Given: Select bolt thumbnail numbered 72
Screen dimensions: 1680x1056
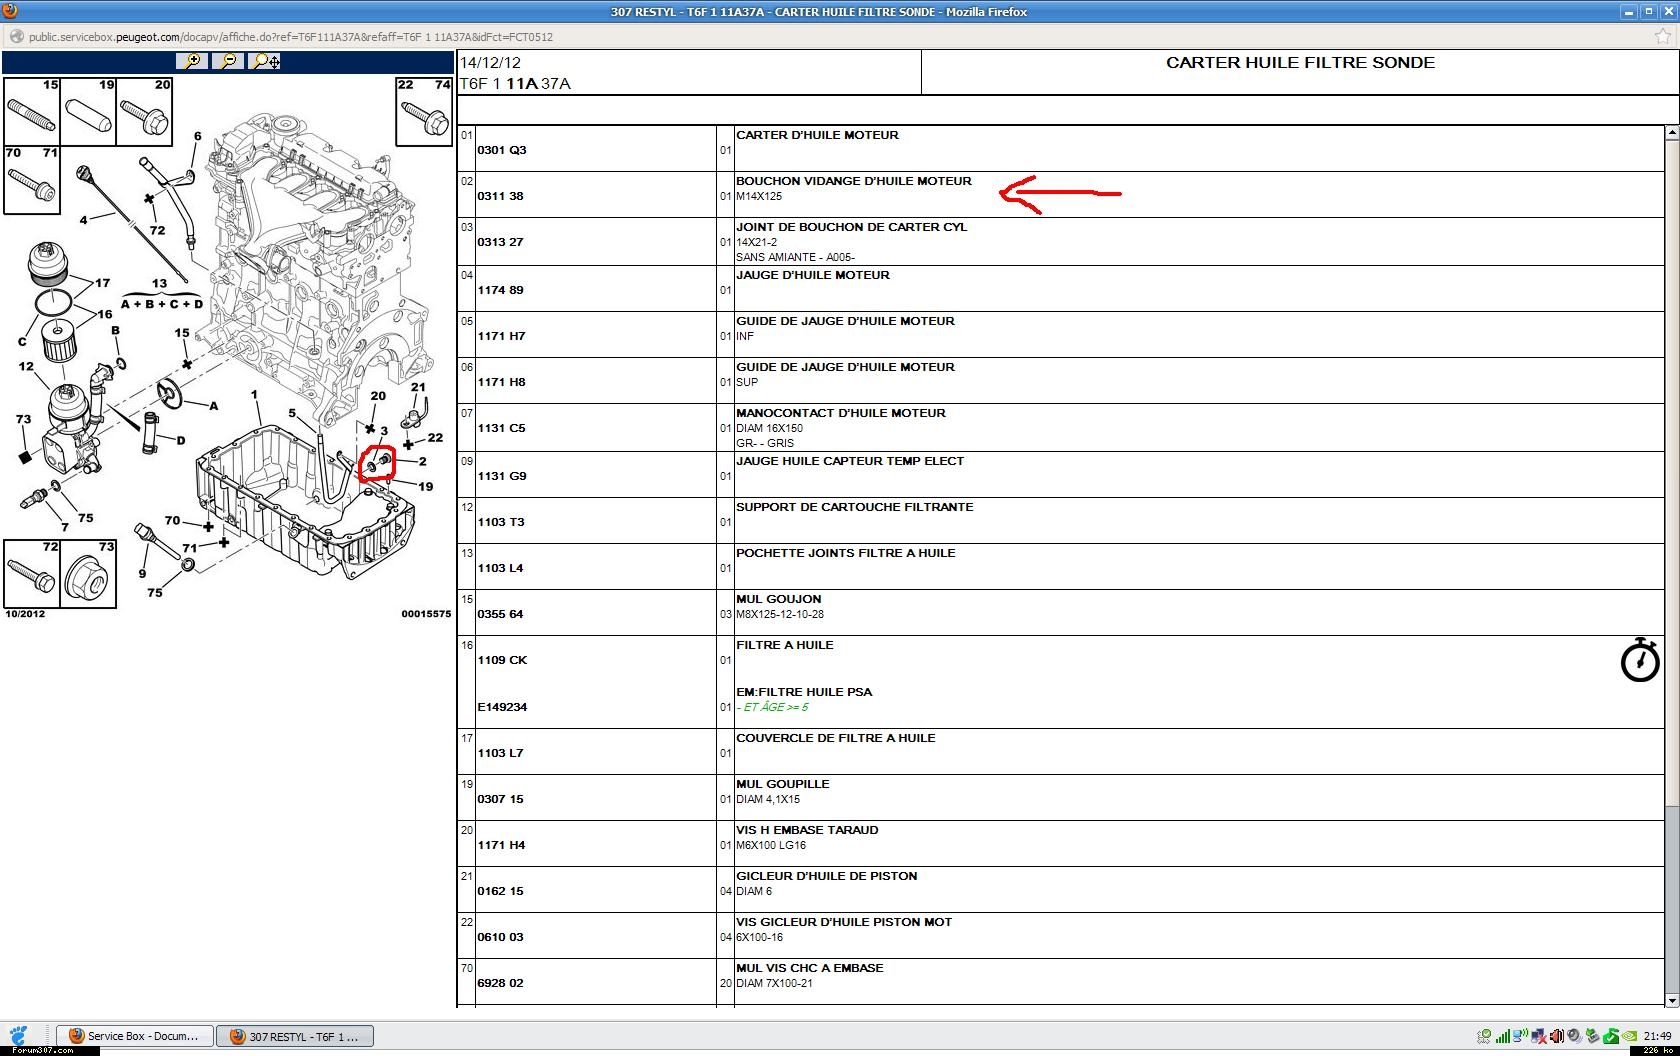Looking at the screenshot, I should [x=32, y=573].
